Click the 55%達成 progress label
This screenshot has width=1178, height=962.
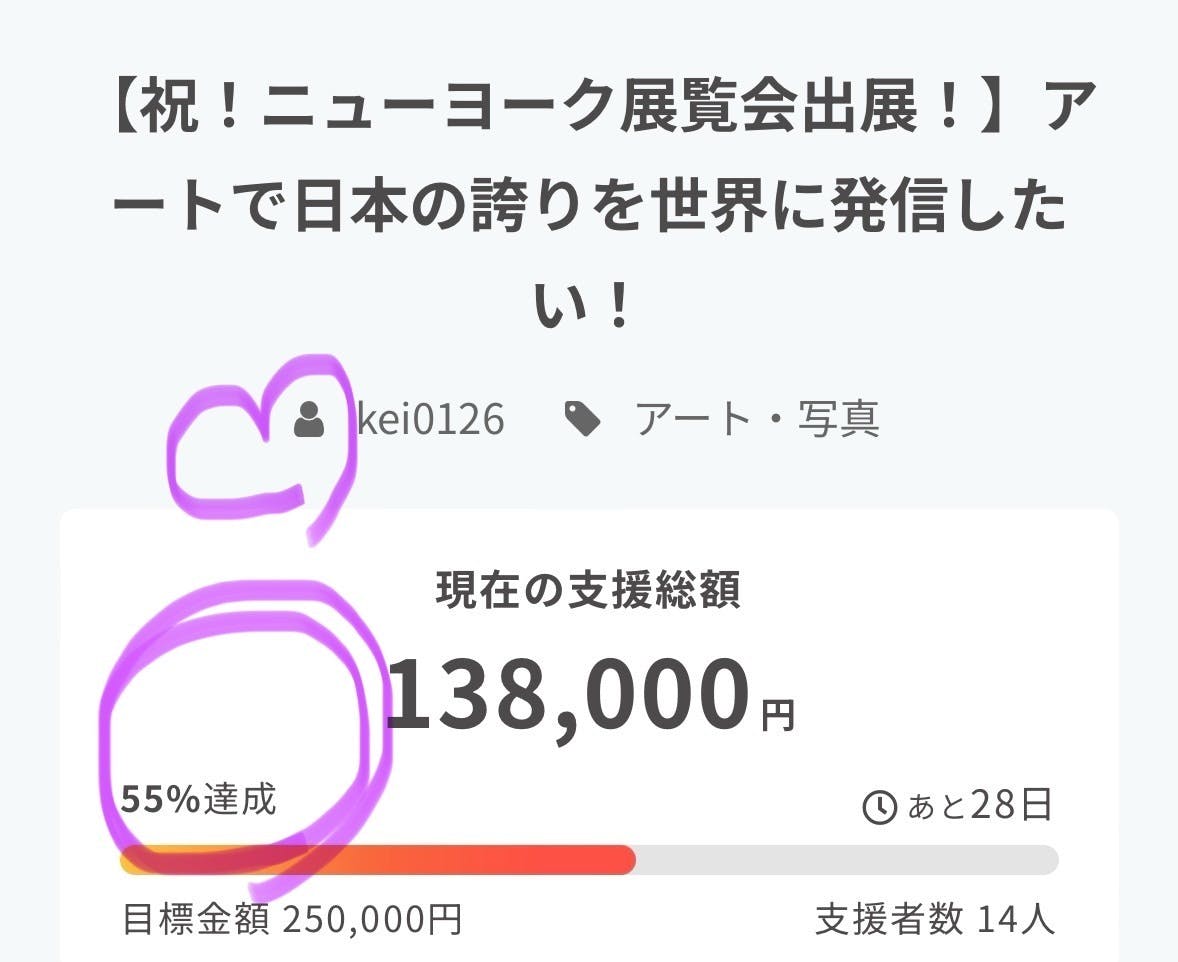tap(198, 800)
